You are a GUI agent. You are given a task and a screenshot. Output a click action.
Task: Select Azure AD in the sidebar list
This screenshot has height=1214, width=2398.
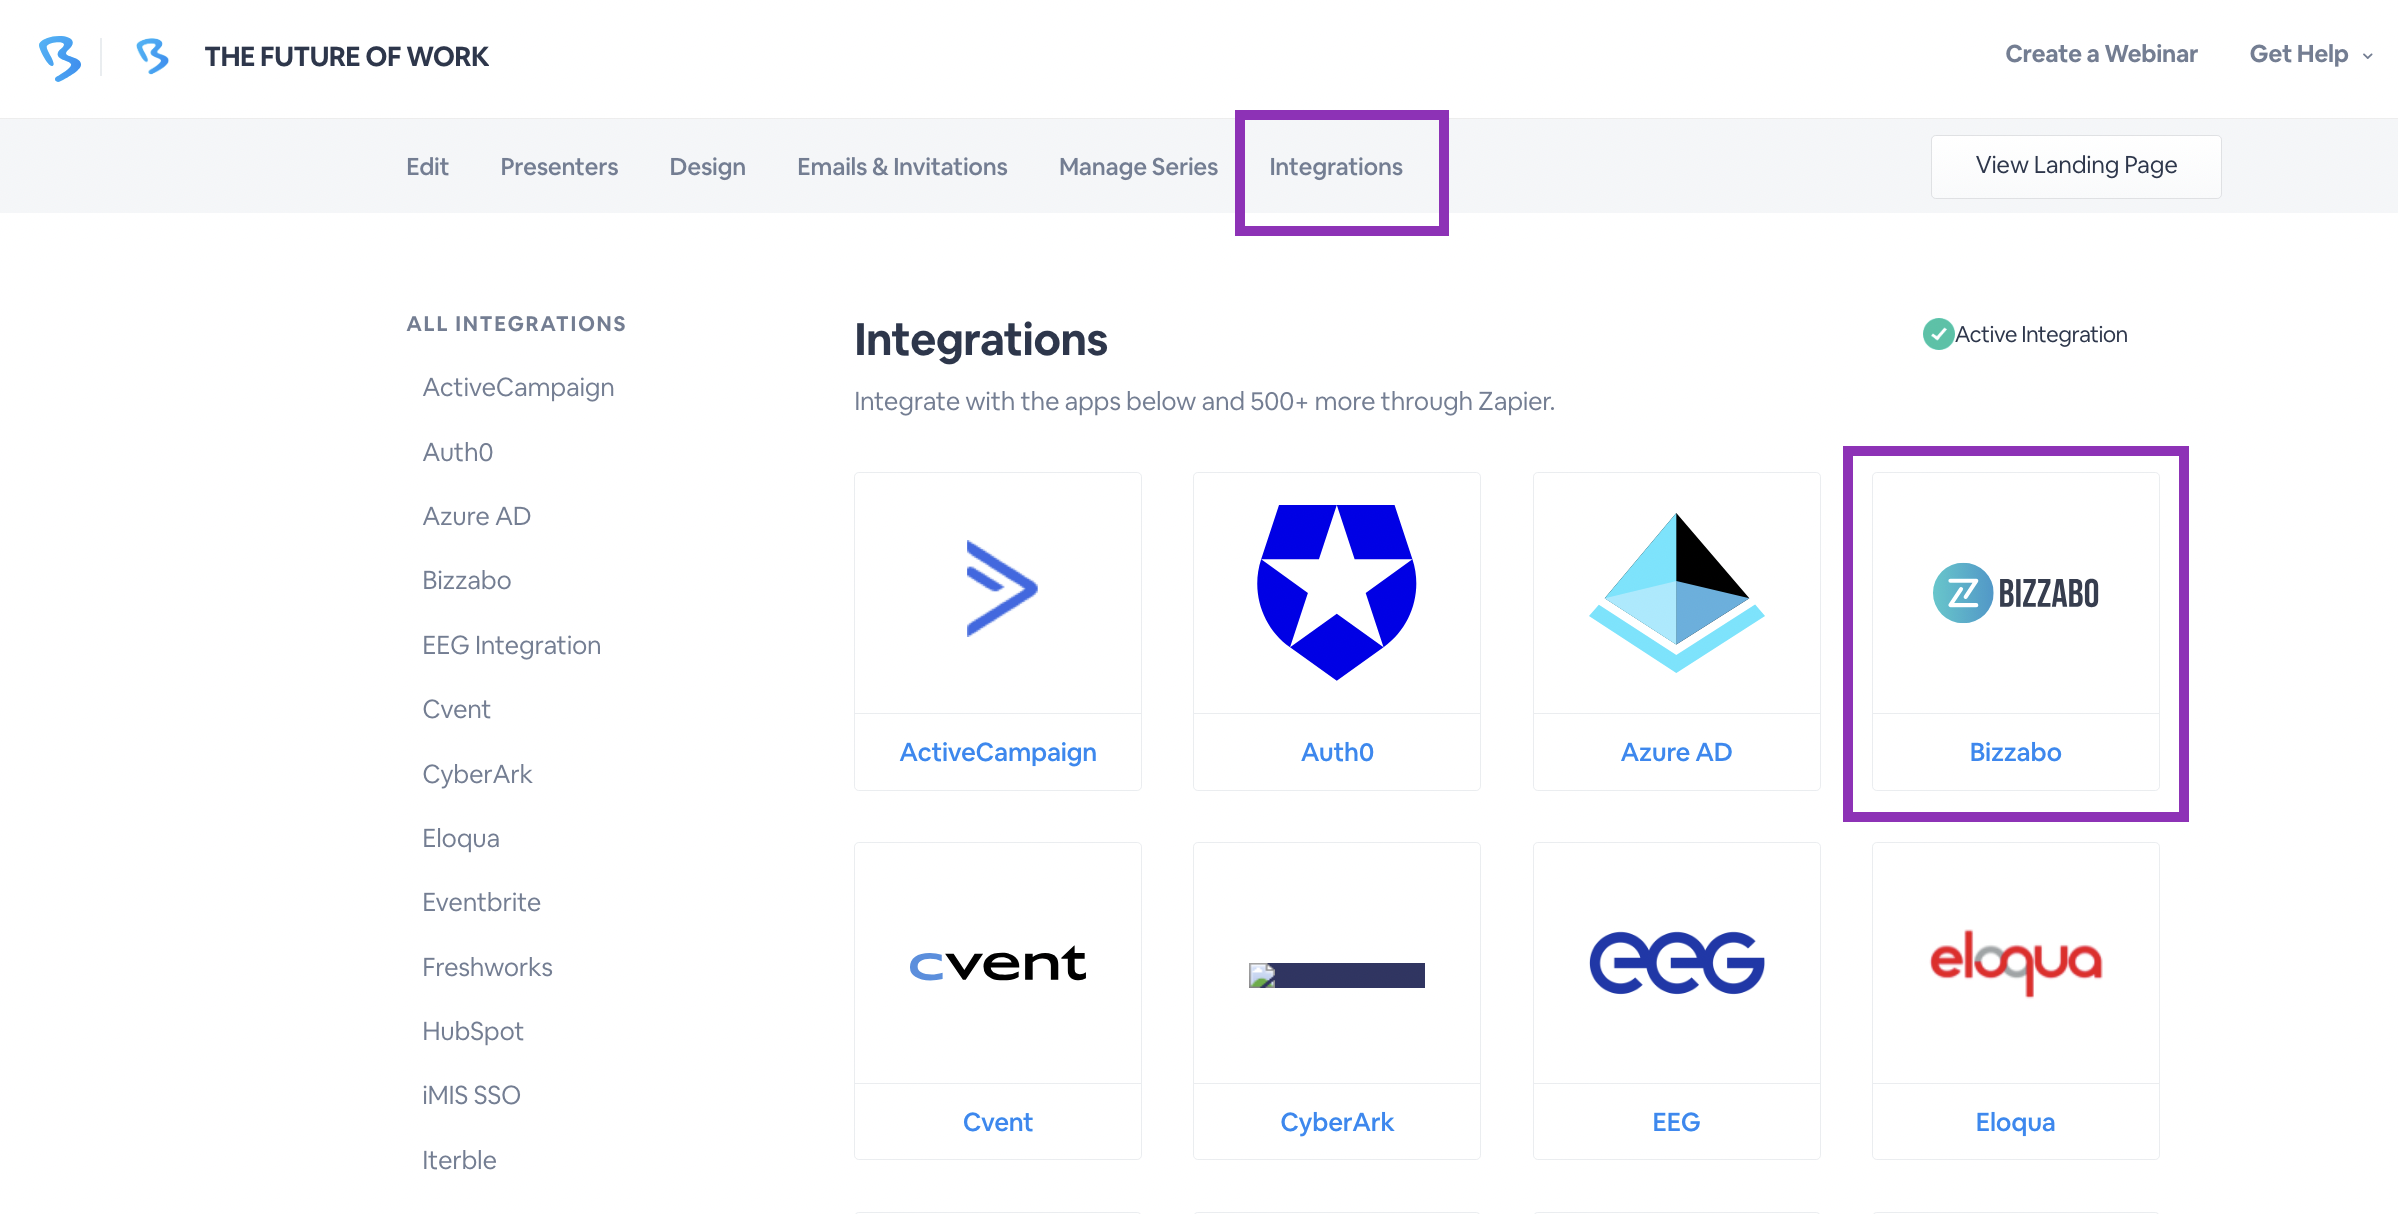click(x=476, y=516)
